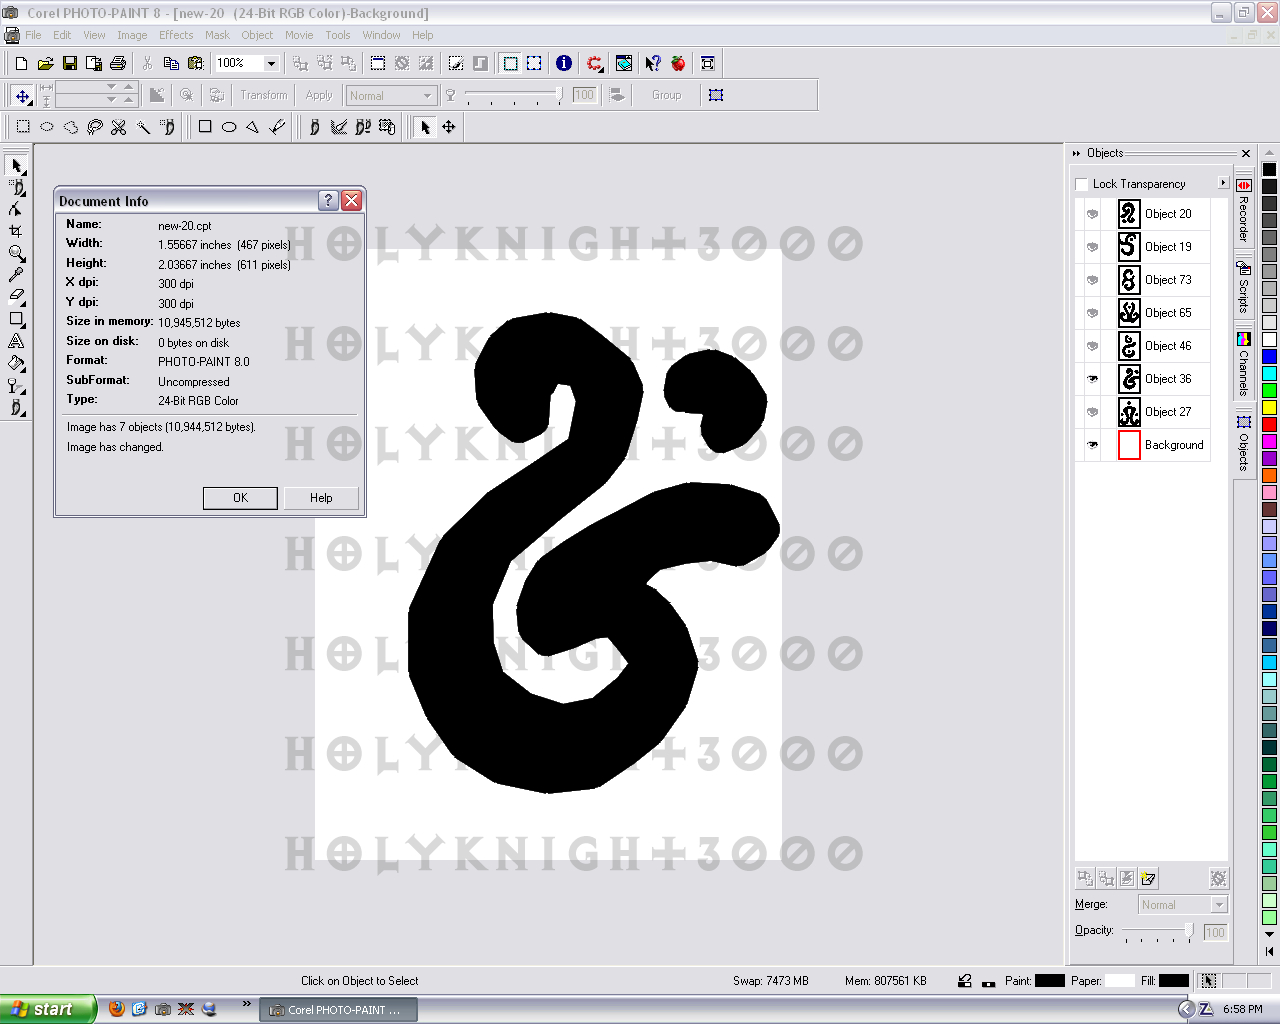Viewport: 1280px width, 1024px height.
Task: Toggle visibility eye for Object 46
Action: point(1092,346)
